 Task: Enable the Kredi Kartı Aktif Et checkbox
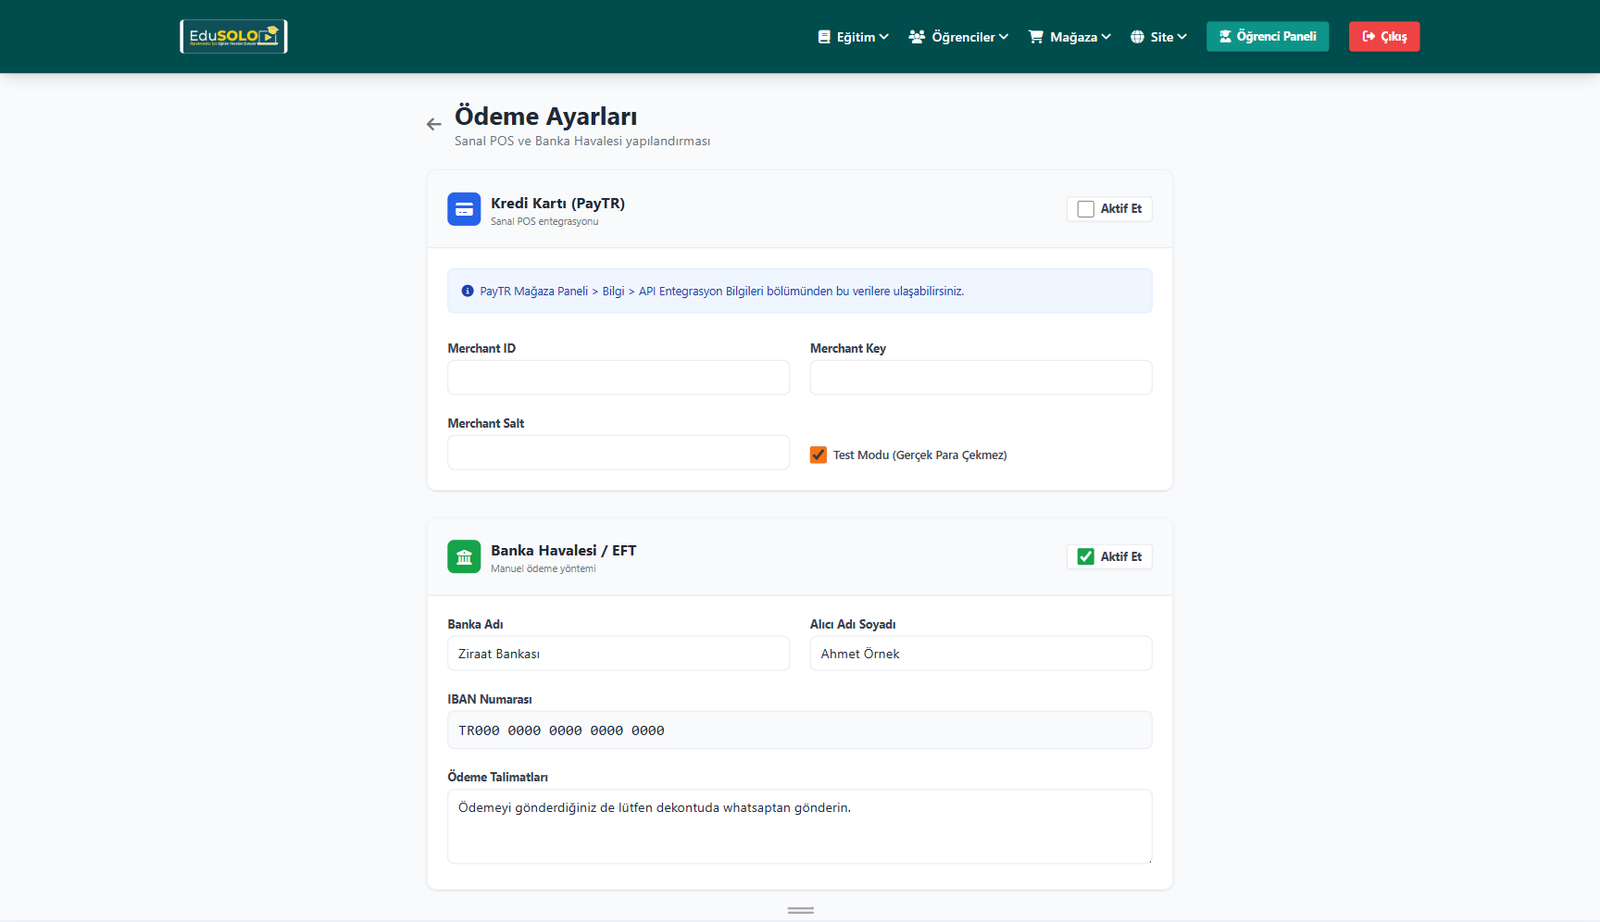click(x=1086, y=209)
